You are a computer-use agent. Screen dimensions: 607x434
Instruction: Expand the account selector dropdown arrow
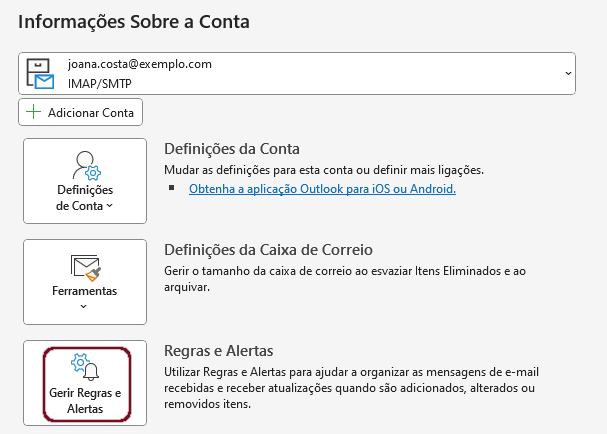pyautogui.click(x=568, y=73)
